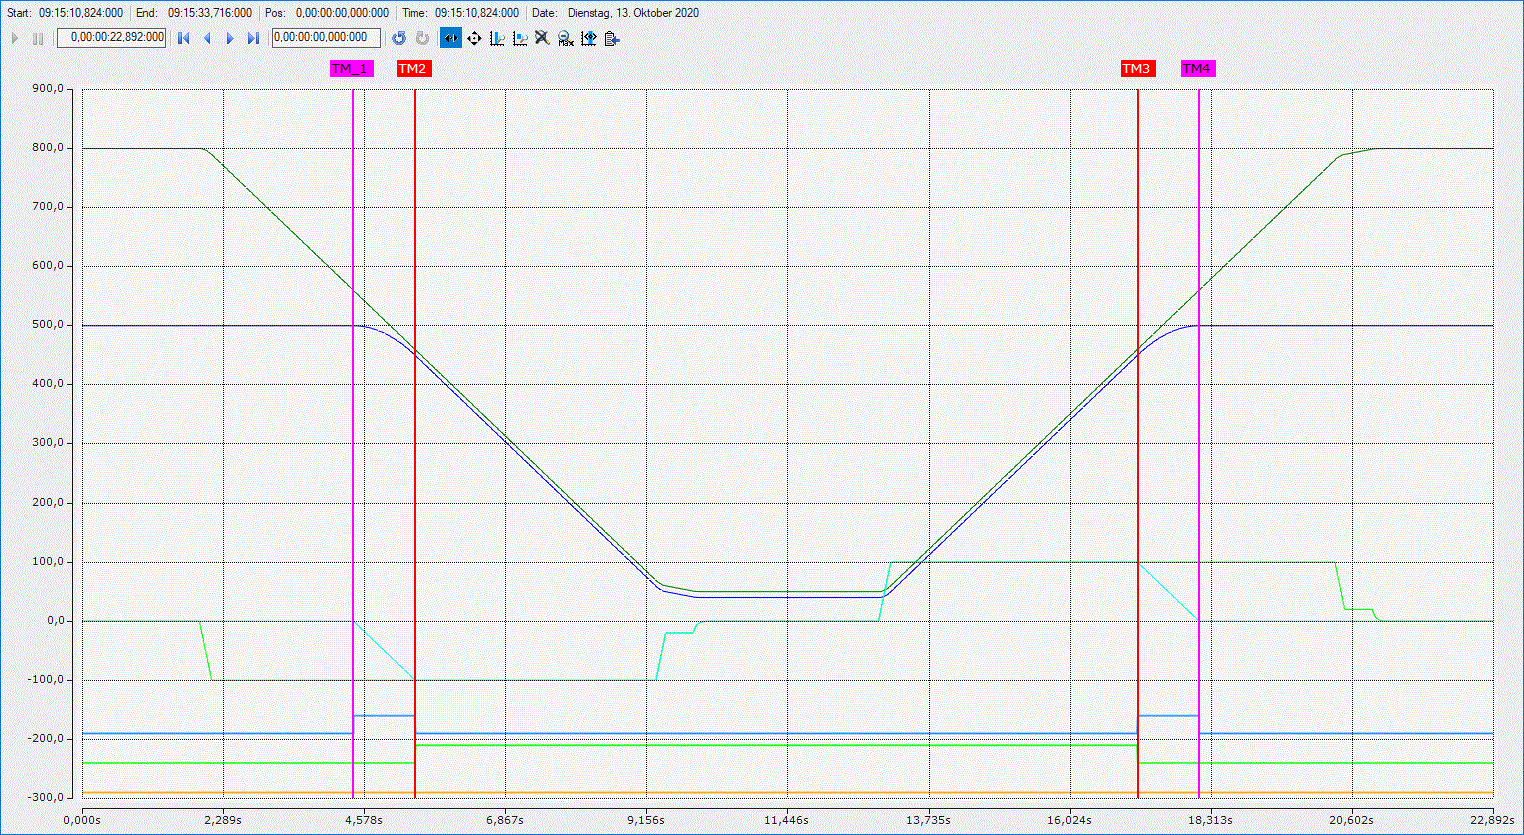
Task: Click the Pos value in header
Action: tap(342, 13)
